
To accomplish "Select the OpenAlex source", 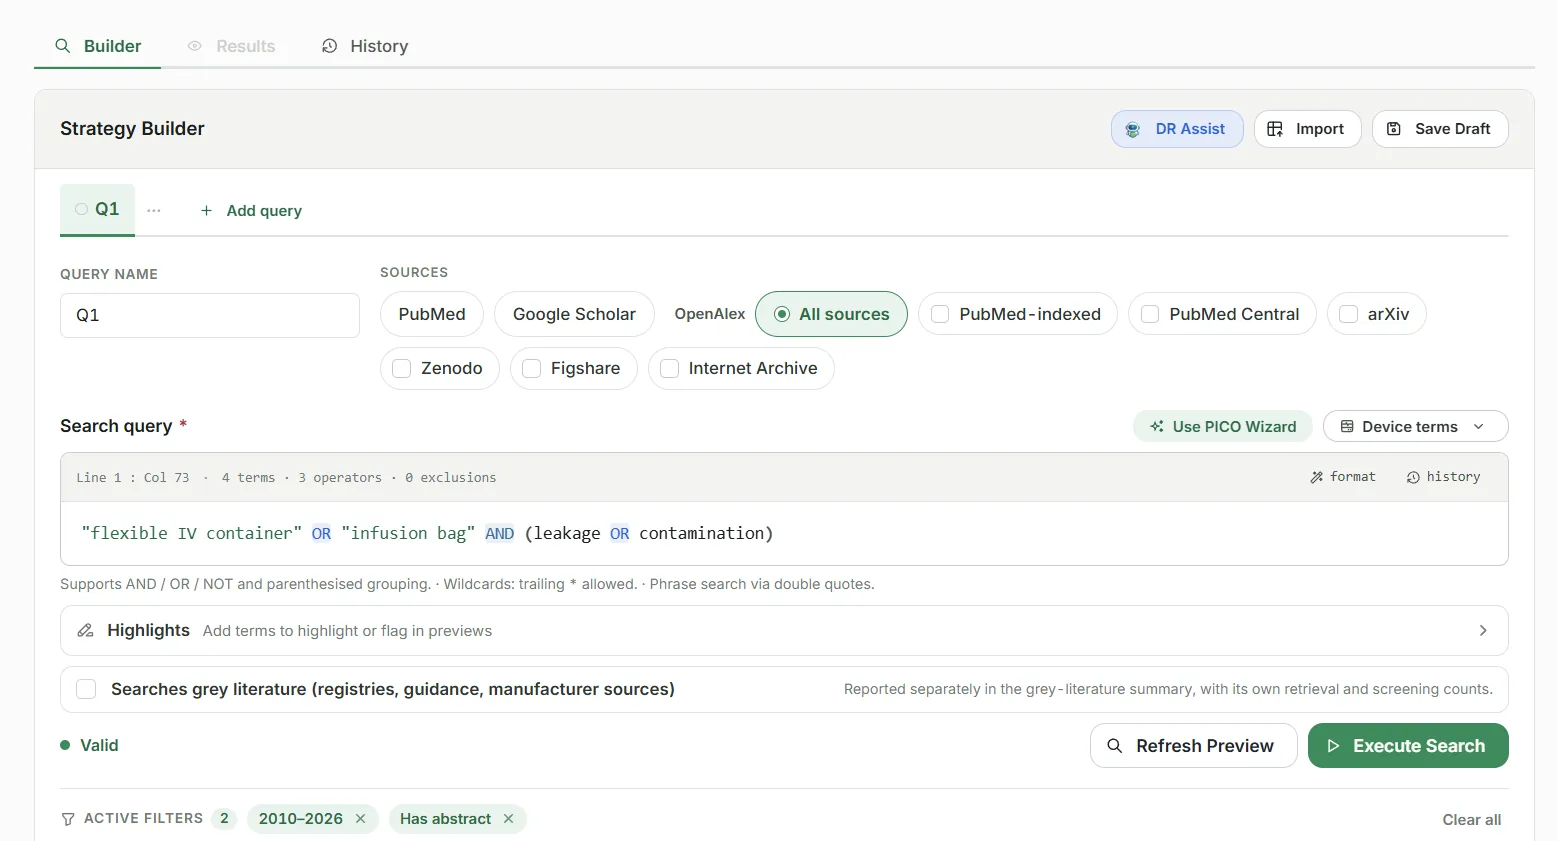I will (x=710, y=314).
